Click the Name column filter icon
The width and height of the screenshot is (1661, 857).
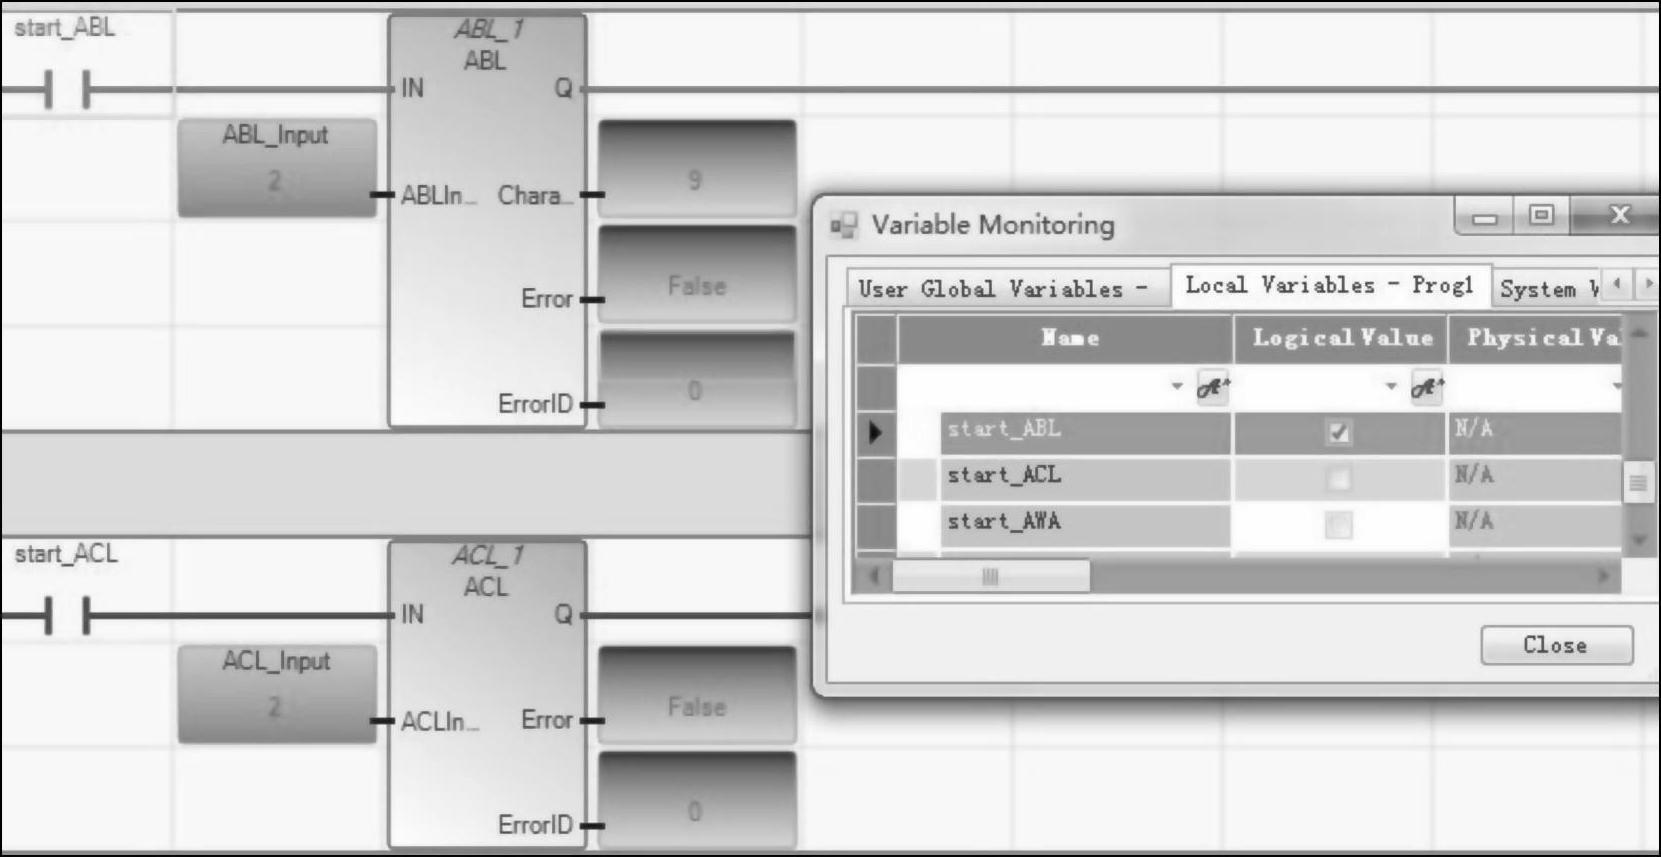click(1212, 387)
